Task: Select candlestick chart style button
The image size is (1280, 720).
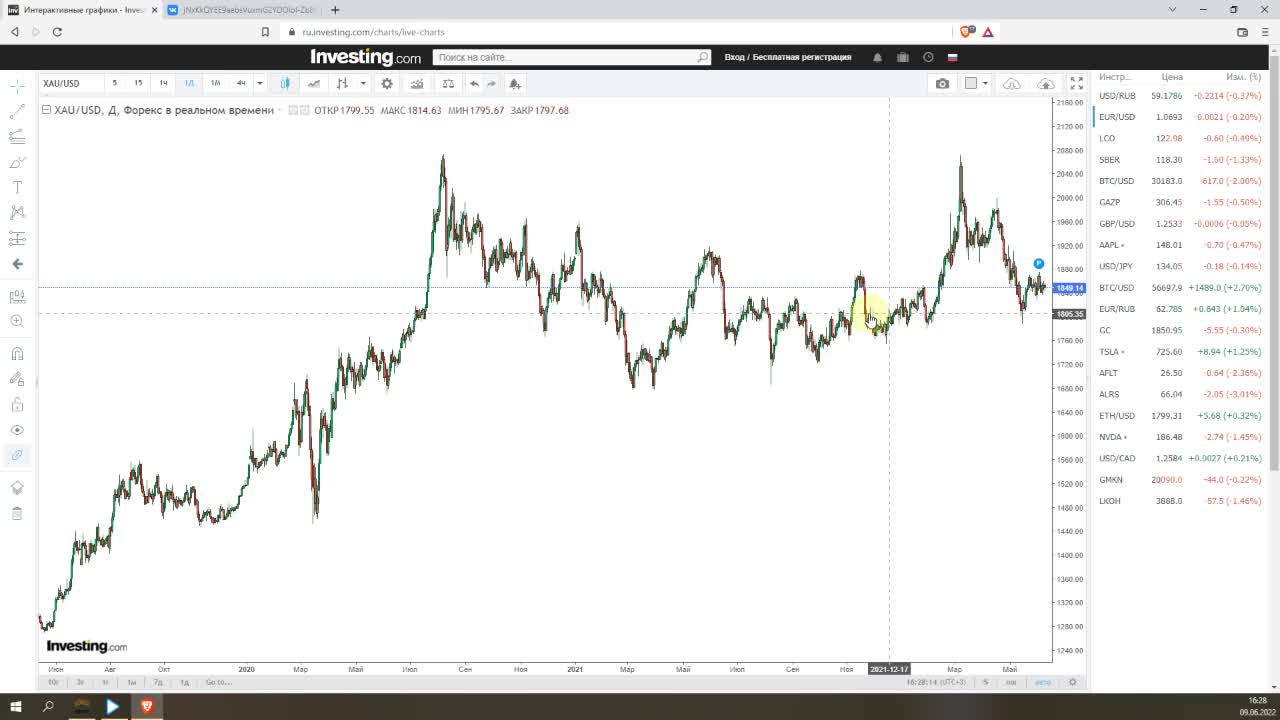Action: pyautogui.click(x=286, y=83)
